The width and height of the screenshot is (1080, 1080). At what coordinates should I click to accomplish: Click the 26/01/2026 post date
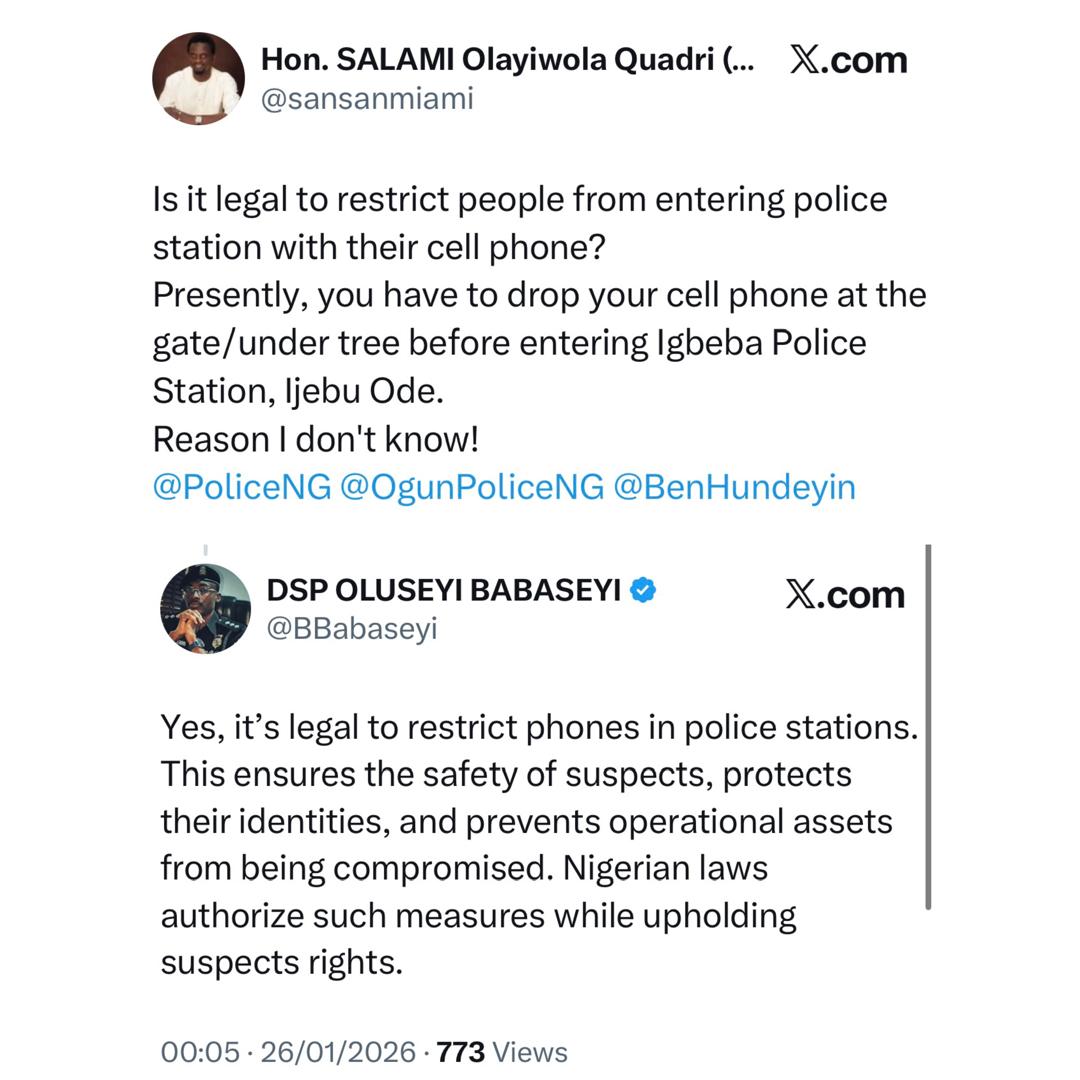pos(337,1052)
